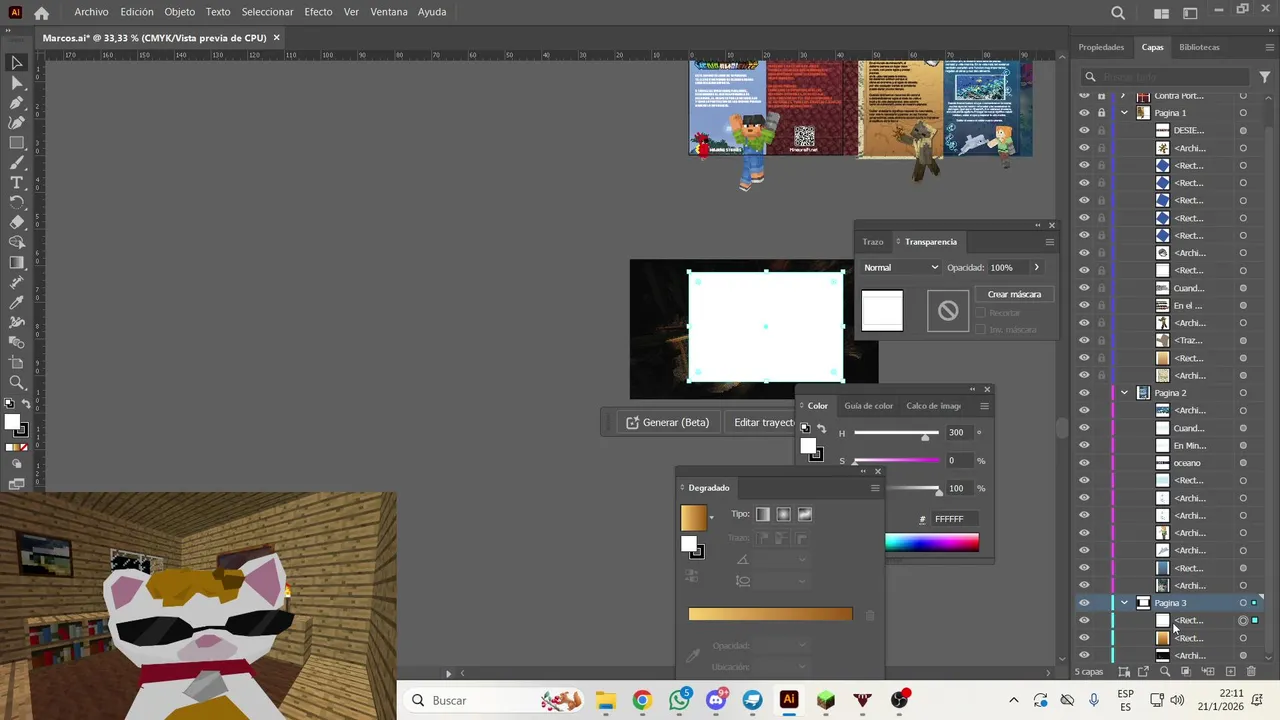This screenshot has width=1280, height=720.
Task: Choose freeform gradient type icon
Action: coord(805,514)
